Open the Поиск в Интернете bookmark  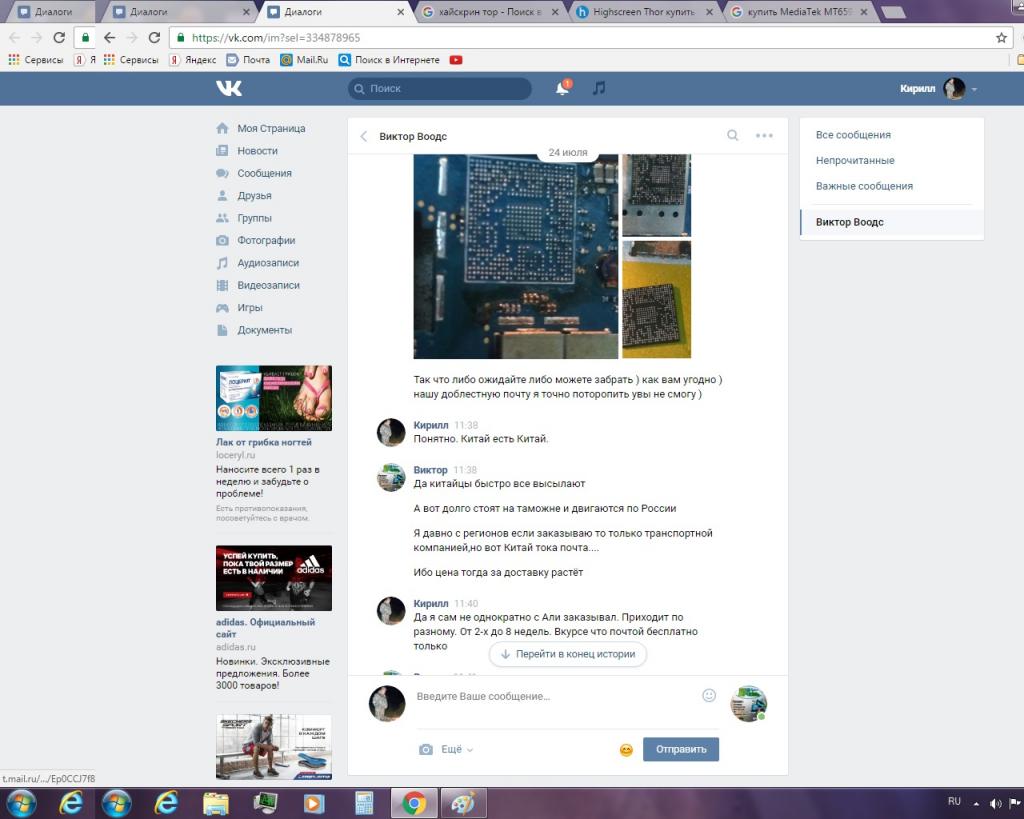click(x=389, y=59)
